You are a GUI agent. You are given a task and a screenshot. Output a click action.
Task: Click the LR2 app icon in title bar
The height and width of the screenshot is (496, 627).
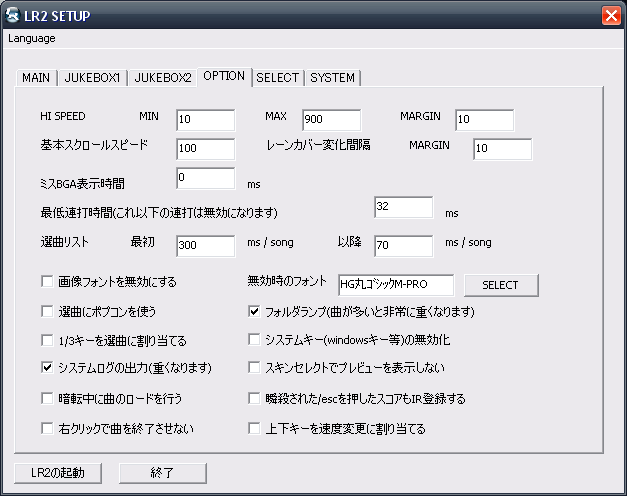click(x=15, y=15)
